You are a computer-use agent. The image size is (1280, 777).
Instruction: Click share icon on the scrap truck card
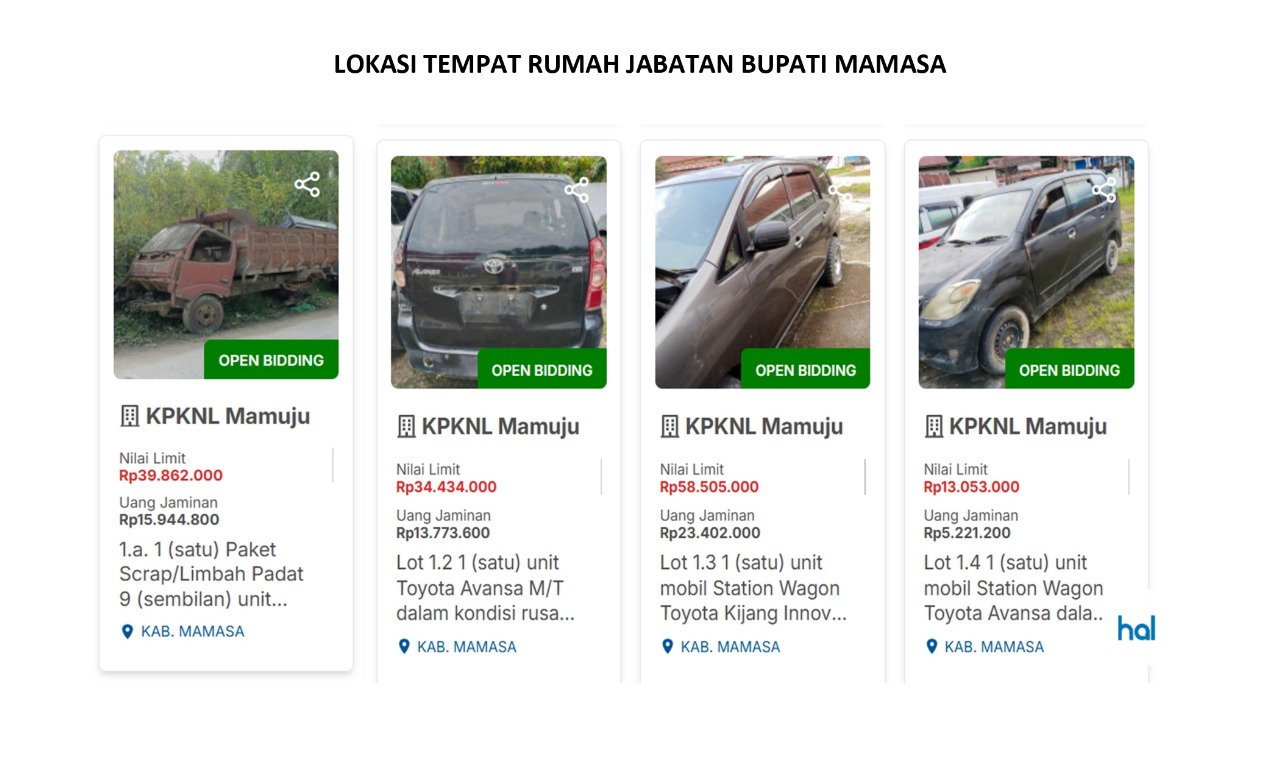[307, 184]
